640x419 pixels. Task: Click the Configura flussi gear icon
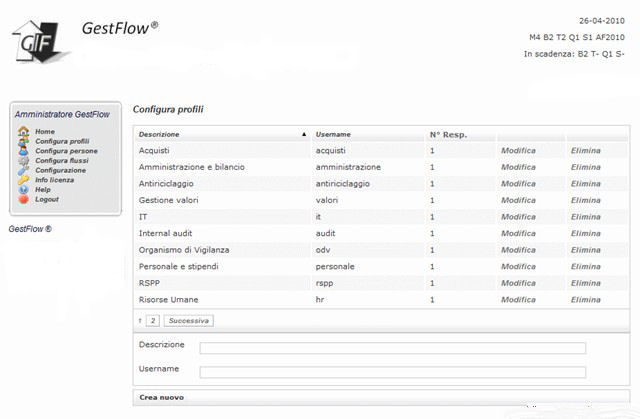tap(24, 161)
